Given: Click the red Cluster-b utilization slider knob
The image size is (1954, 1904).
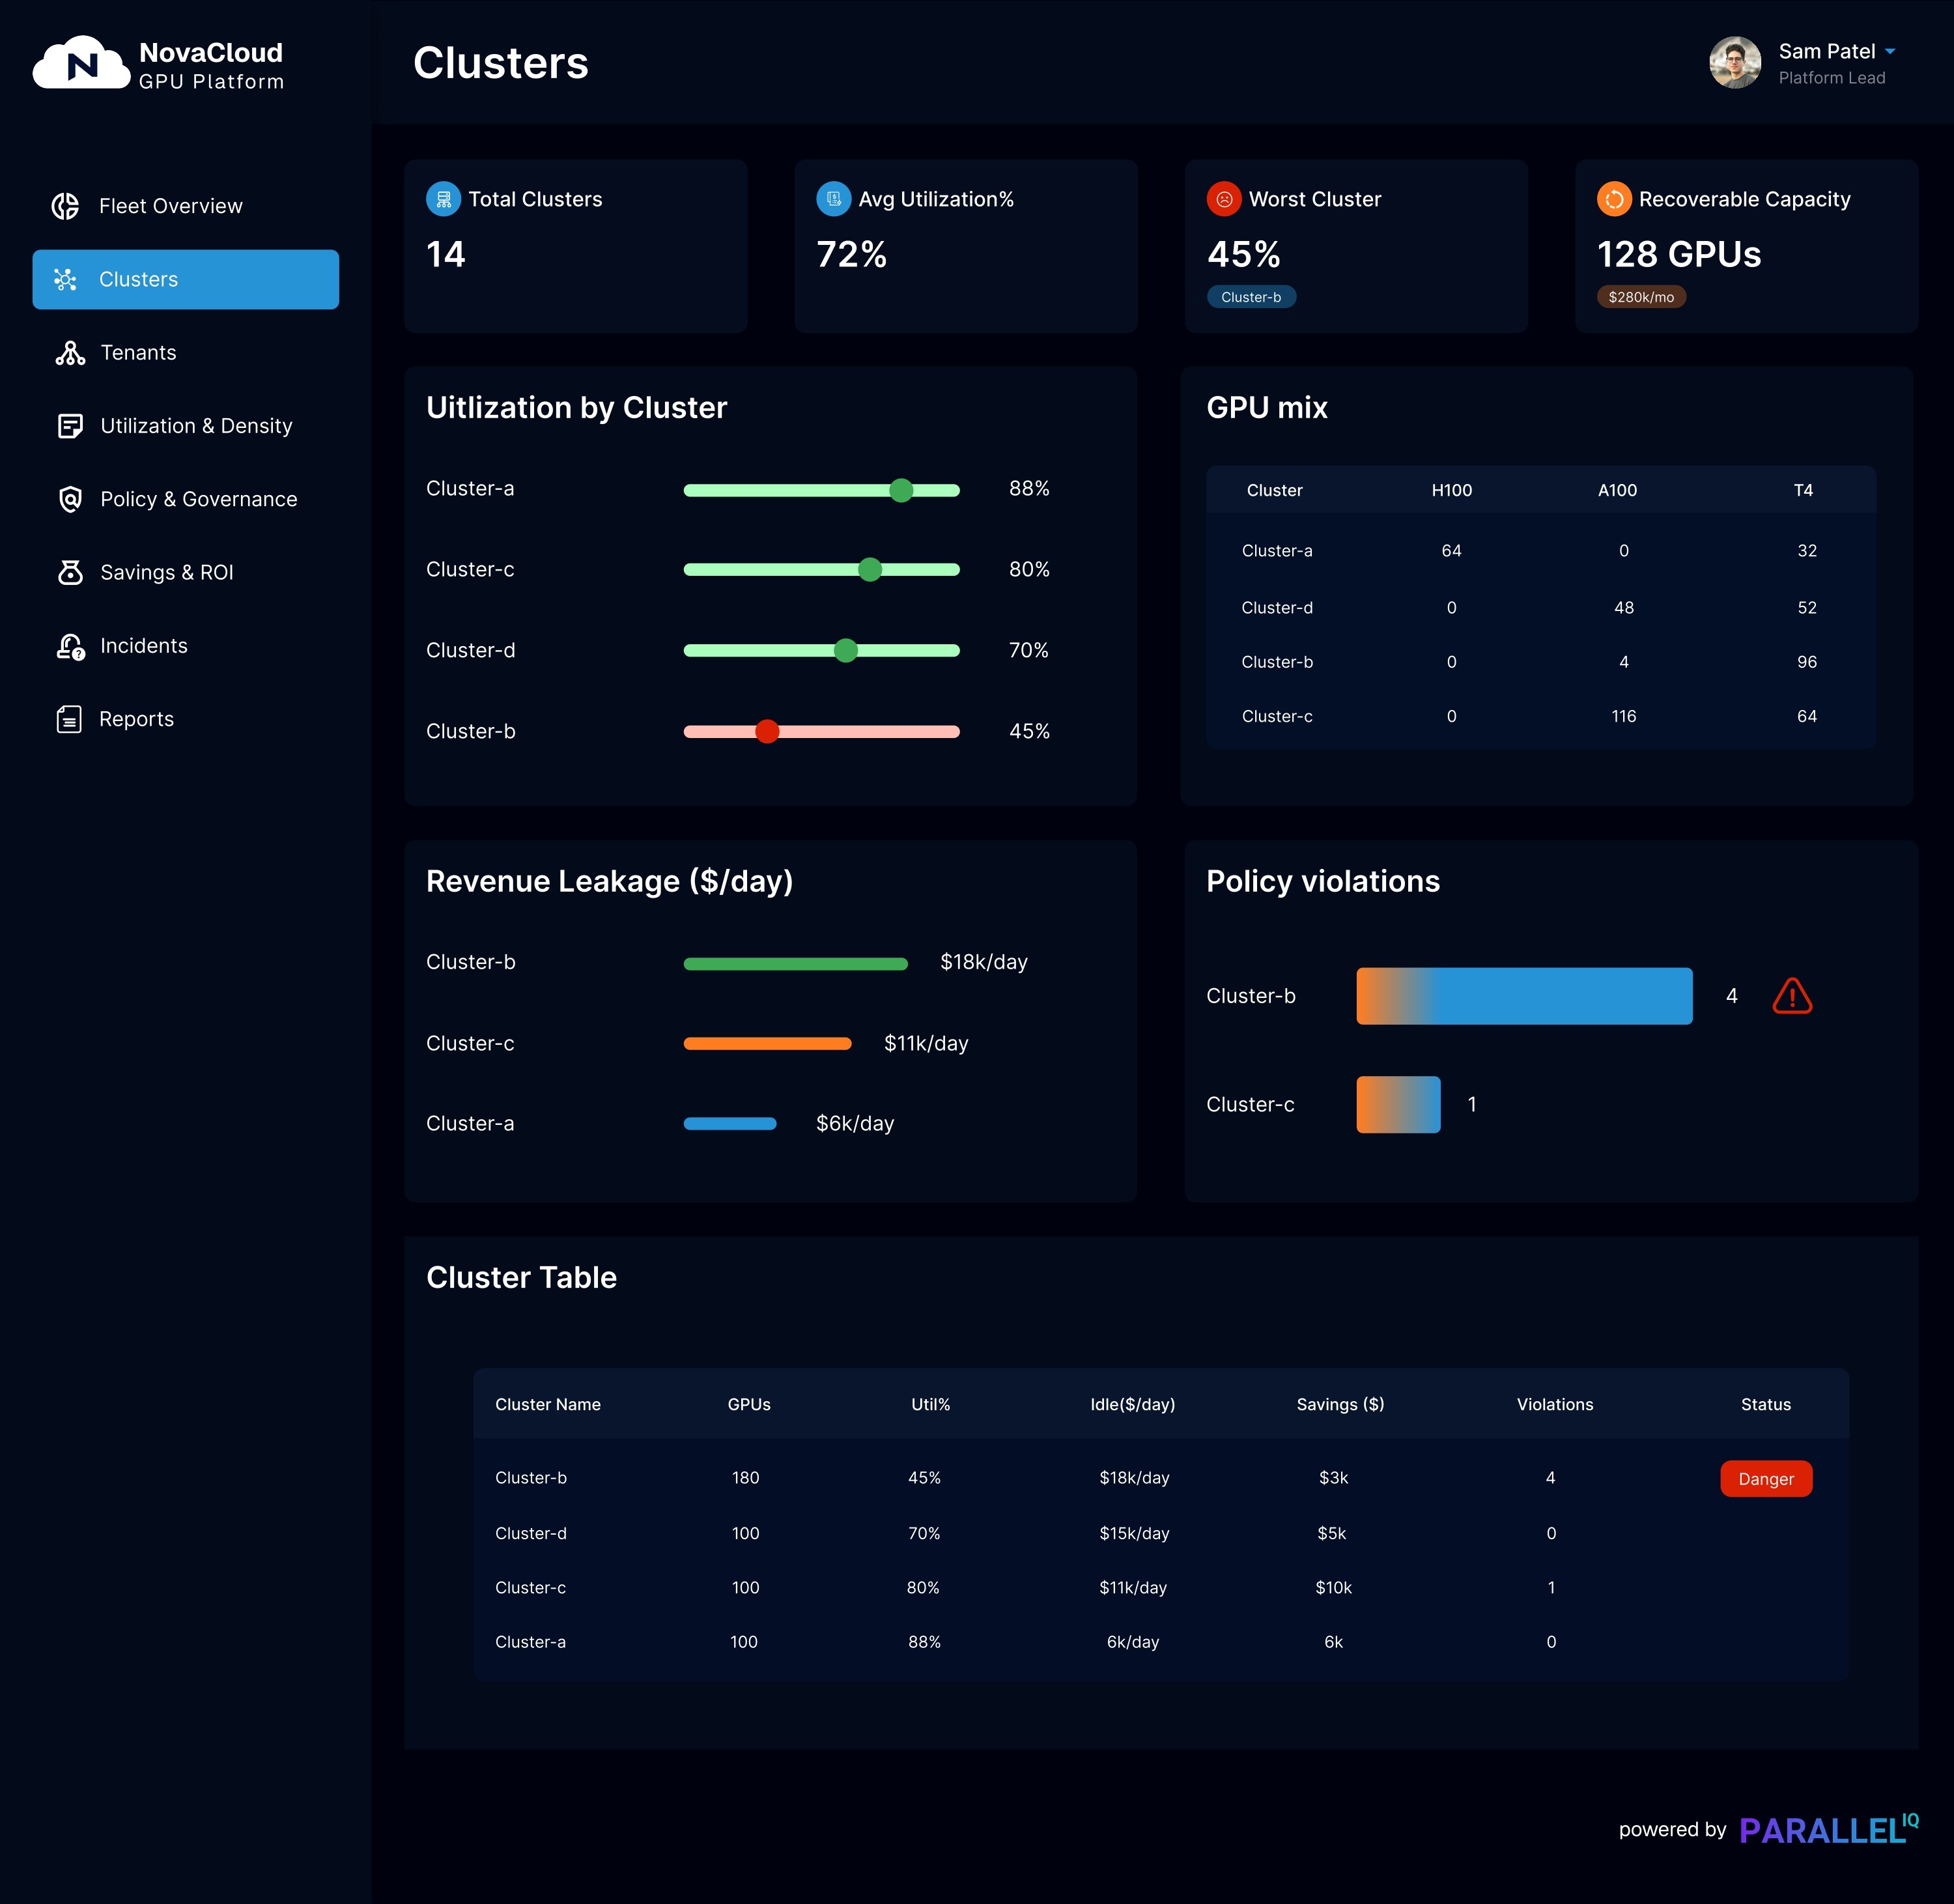Looking at the screenshot, I should [x=767, y=732].
